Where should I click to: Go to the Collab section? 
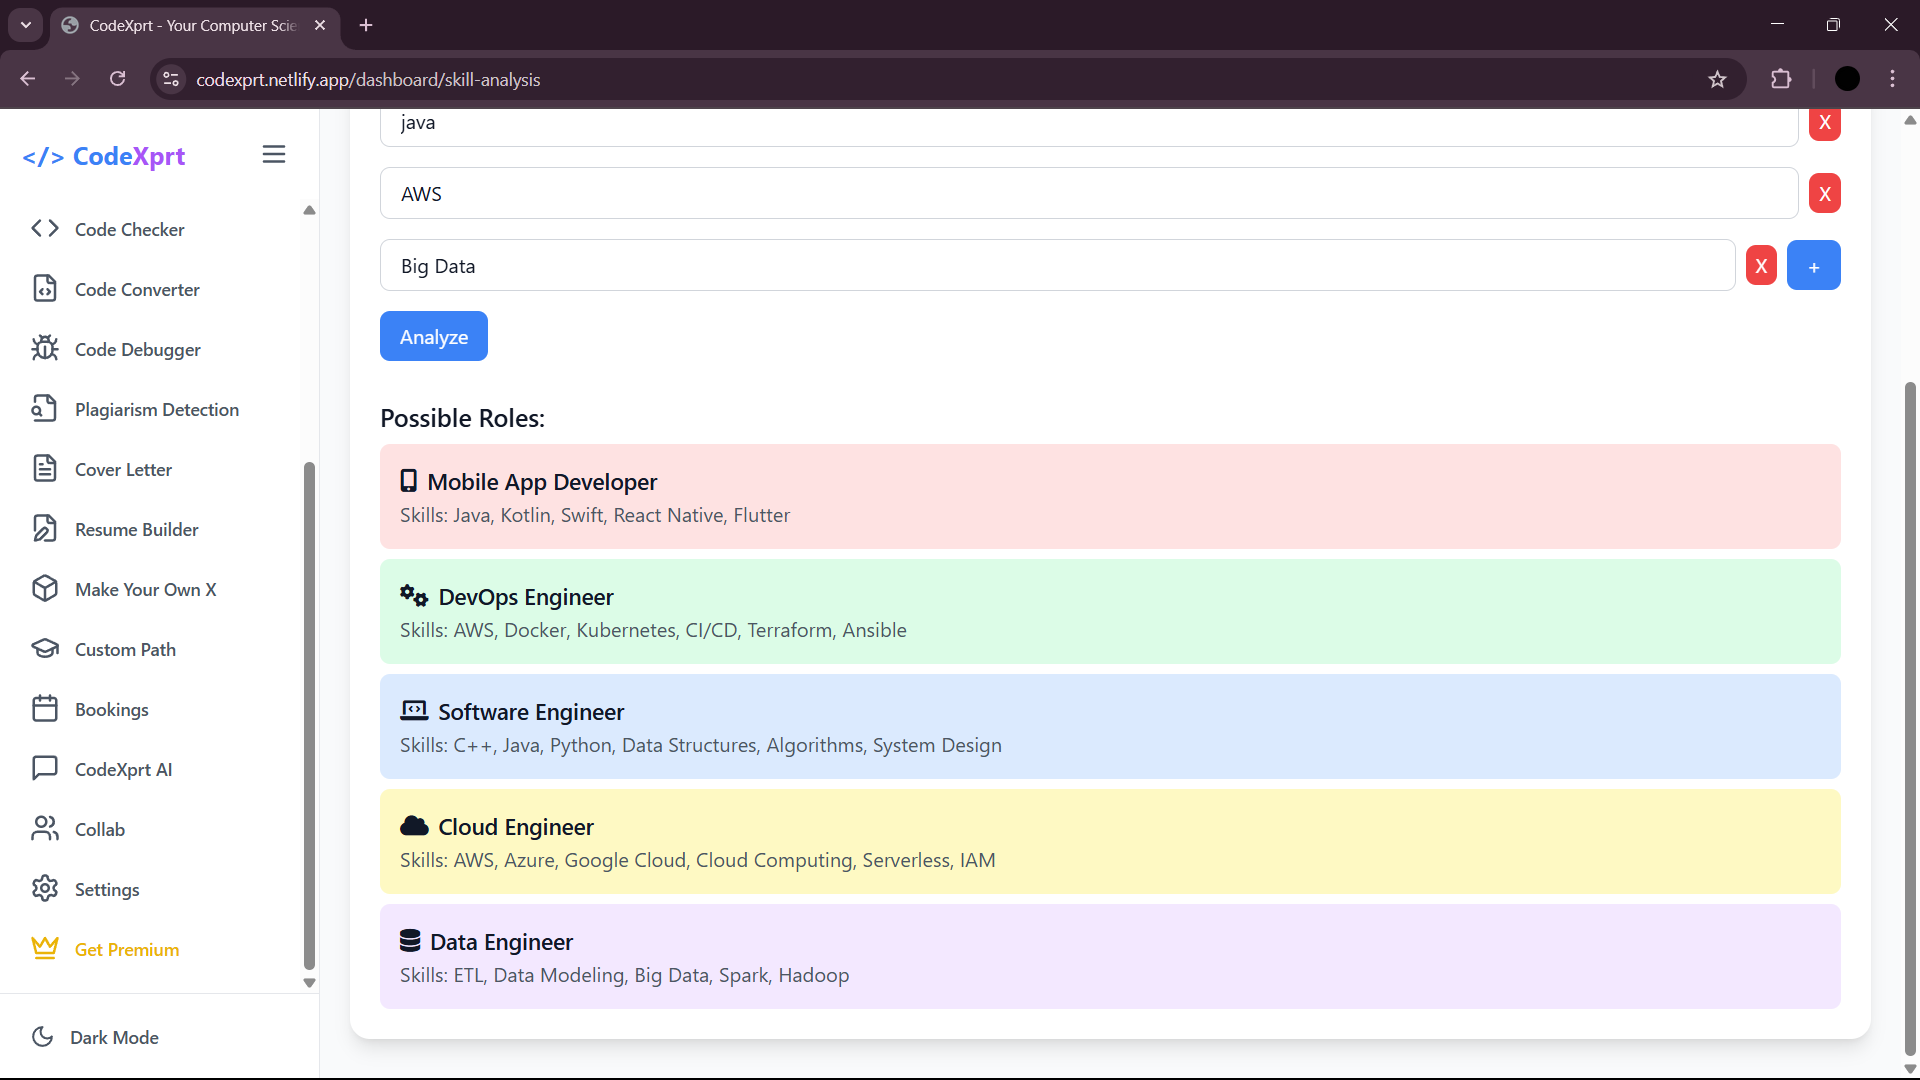pyautogui.click(x=99, y=829)
